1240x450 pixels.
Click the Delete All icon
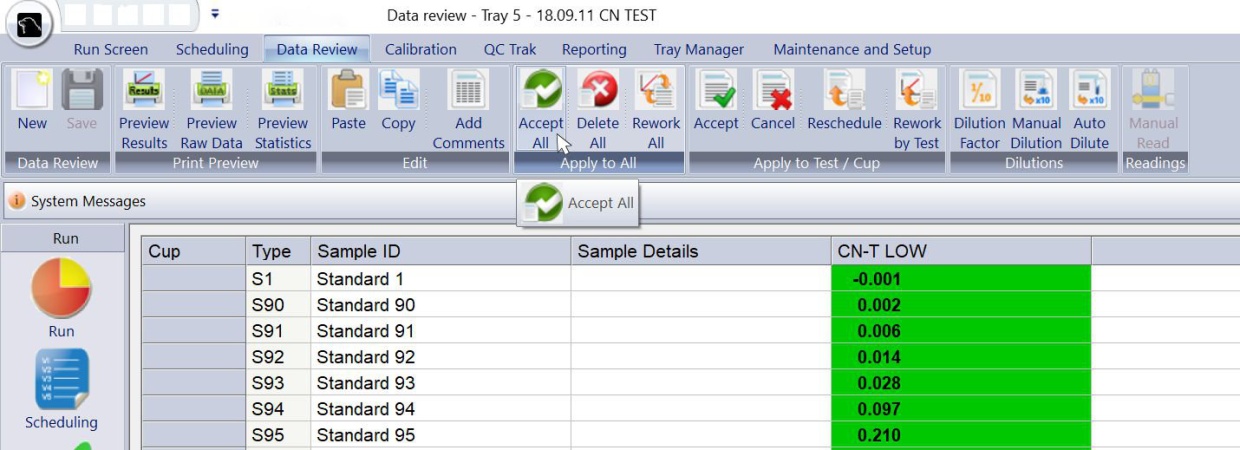pyautogui.click(x=598, y=92)
